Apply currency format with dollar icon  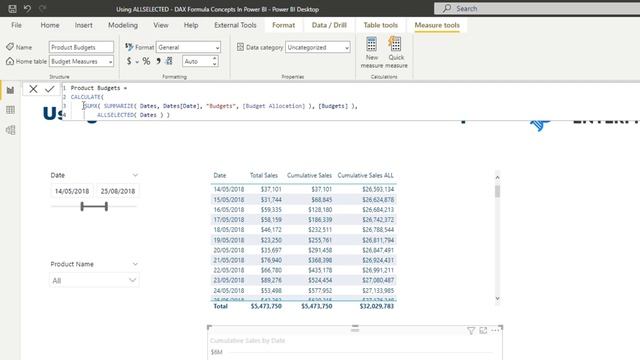[x=129, y=61]
